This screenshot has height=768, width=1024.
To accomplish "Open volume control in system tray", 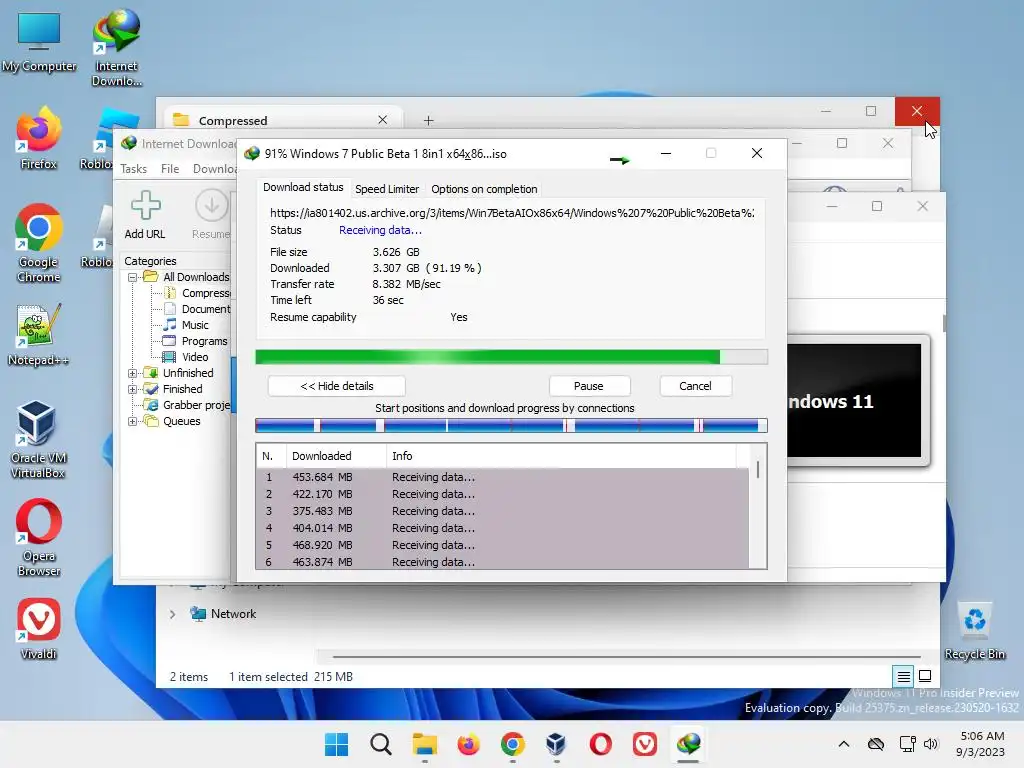I will (x=931, y=744).
